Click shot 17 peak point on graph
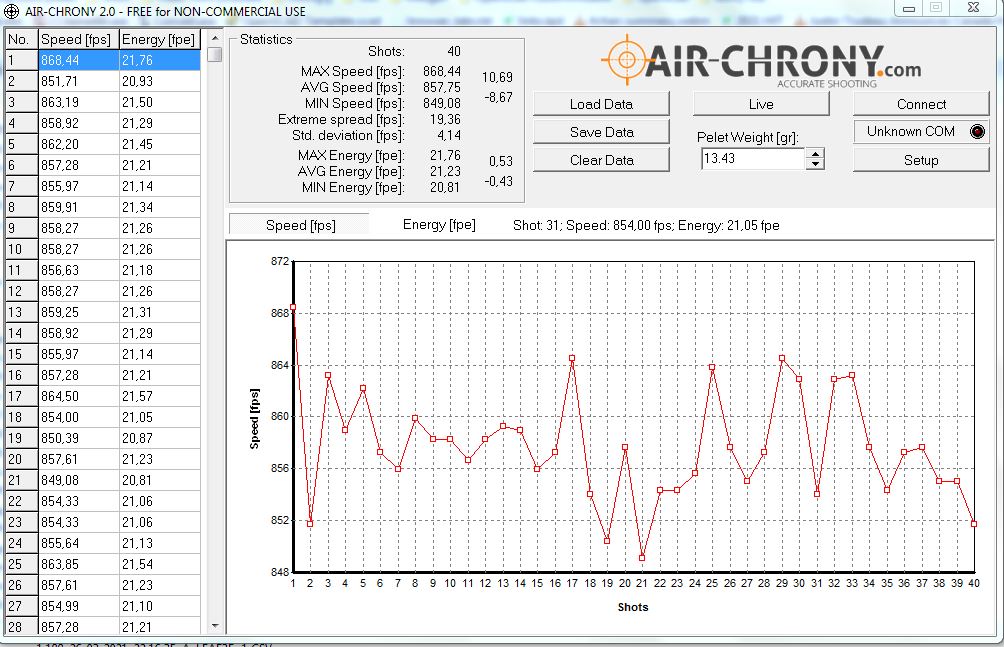The height and width of the screenshot is (647, 1004). pos(572,359)
